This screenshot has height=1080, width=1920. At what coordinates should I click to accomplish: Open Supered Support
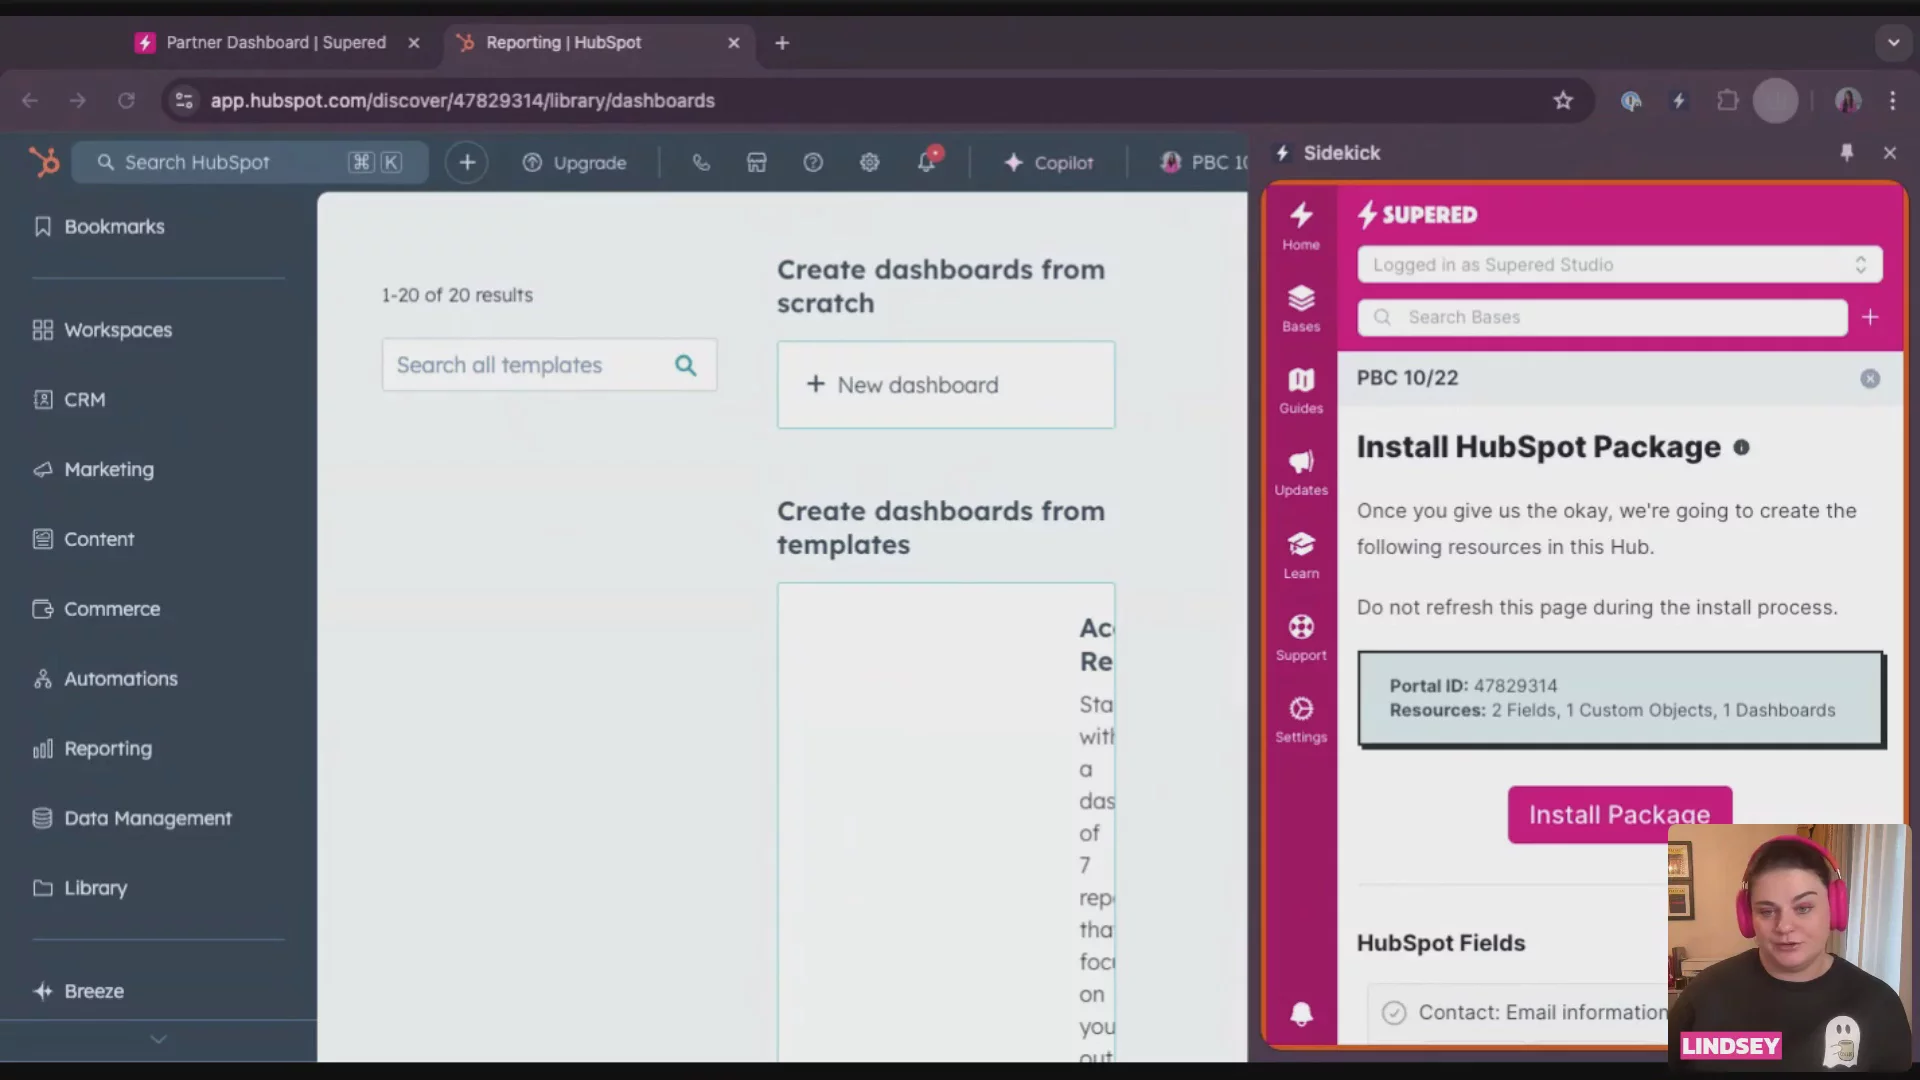click(1301, 637)
